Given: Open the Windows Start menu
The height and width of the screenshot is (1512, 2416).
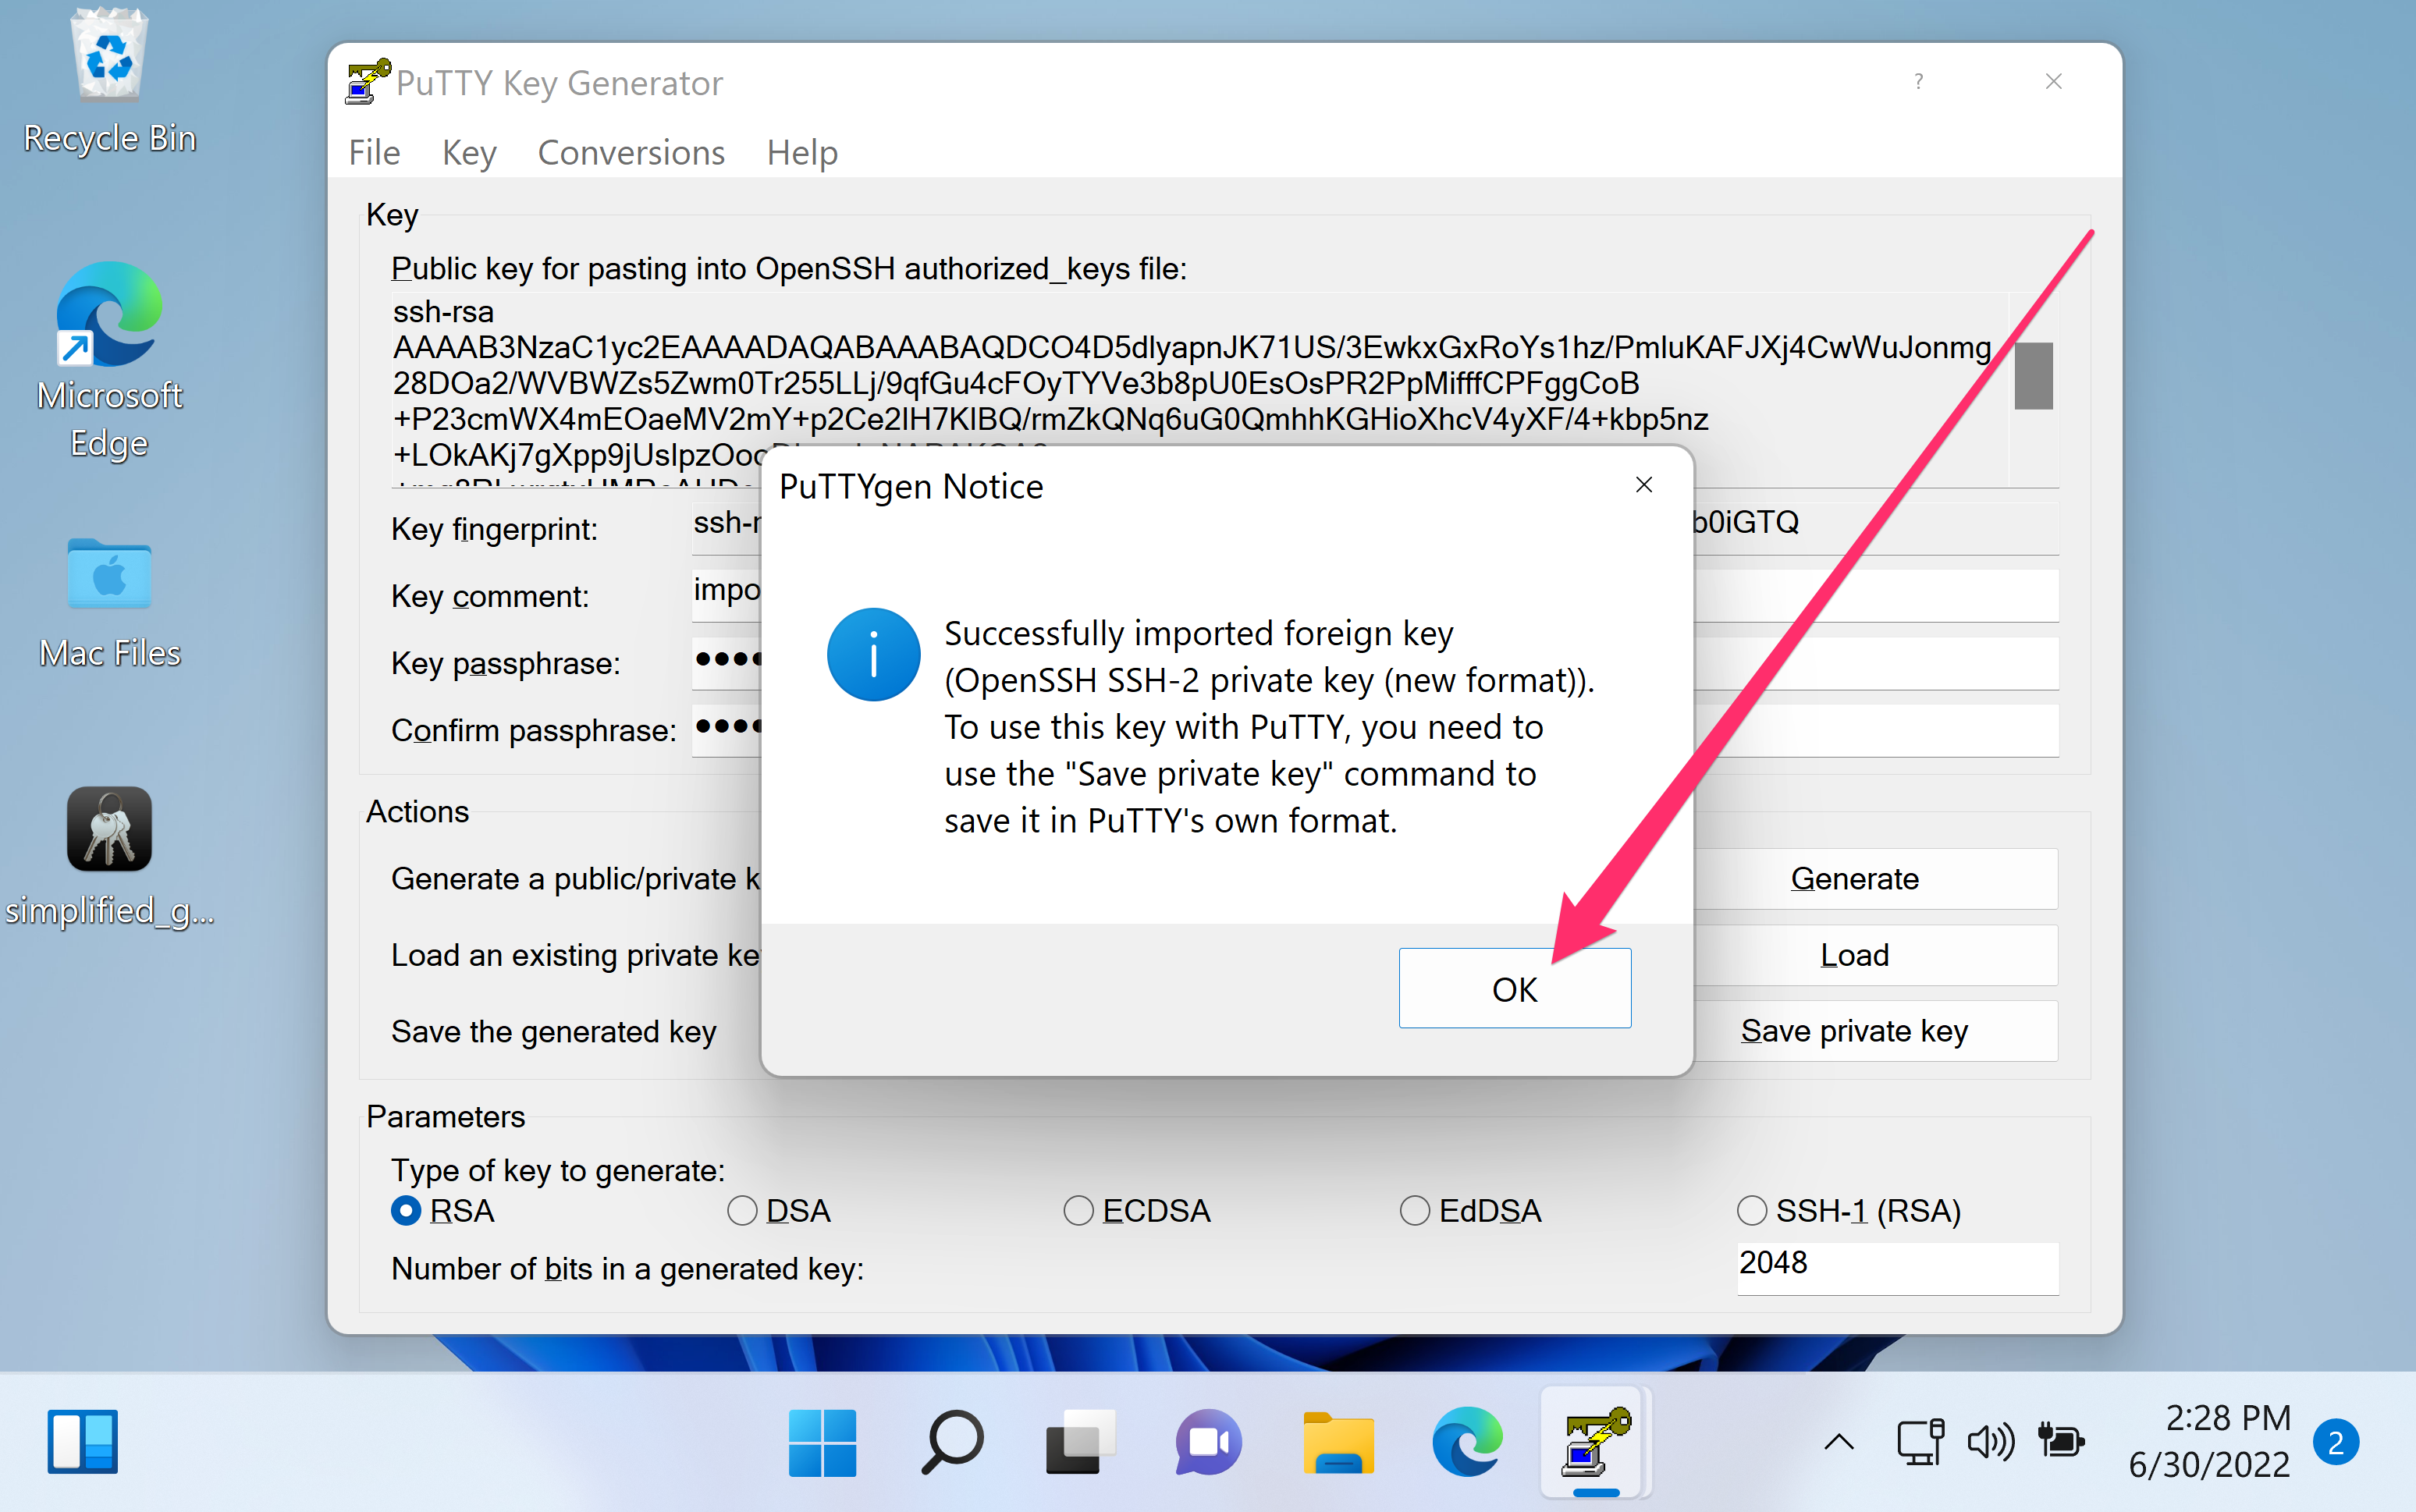Looking at the screenshot, I should pos(822,1442).
